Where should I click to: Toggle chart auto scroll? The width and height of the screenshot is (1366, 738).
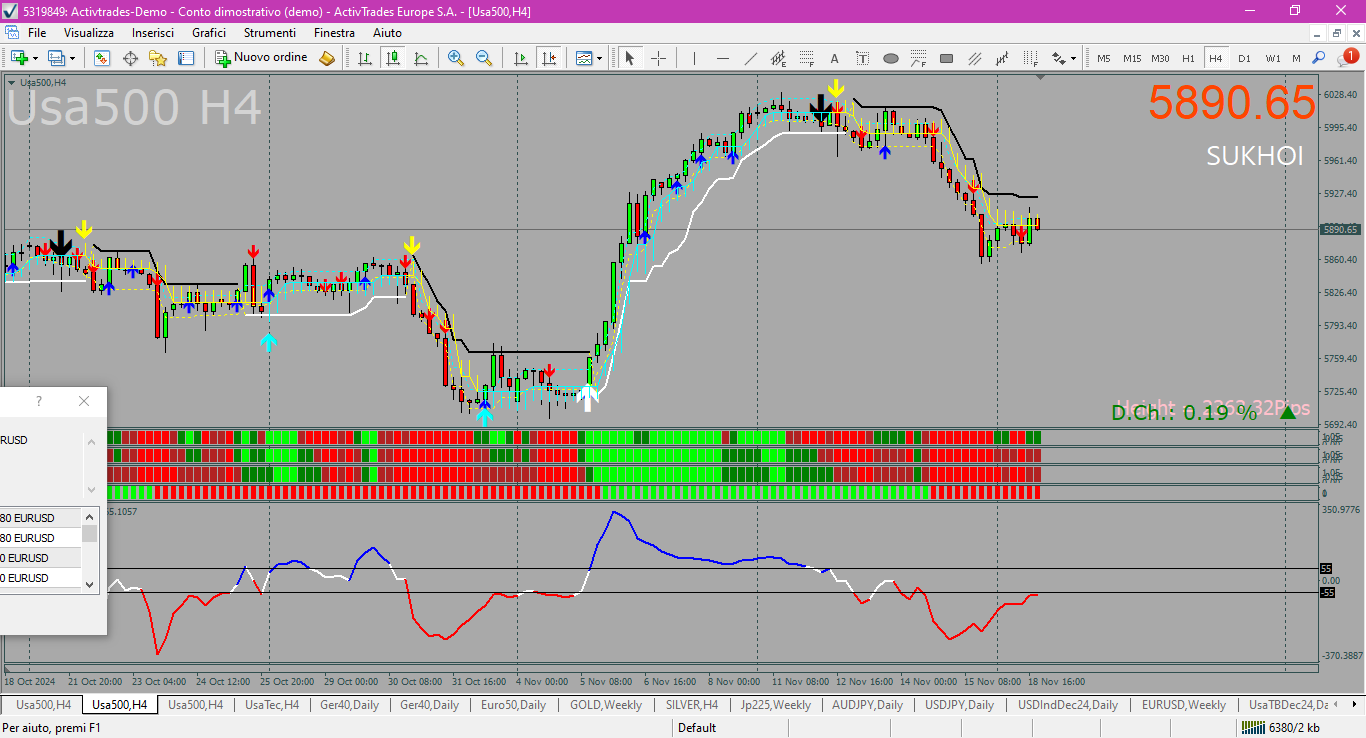click(520, 58)
